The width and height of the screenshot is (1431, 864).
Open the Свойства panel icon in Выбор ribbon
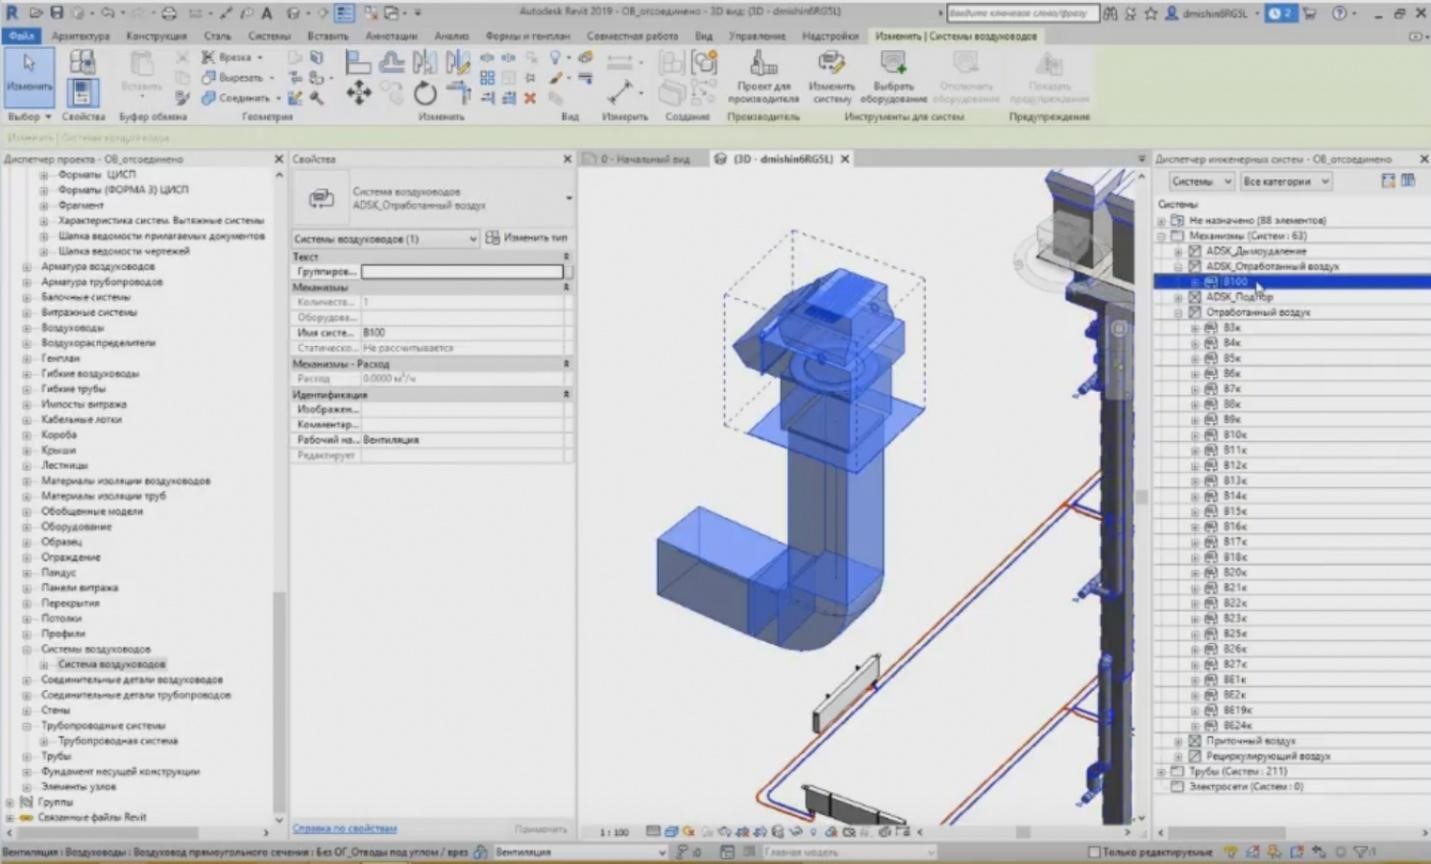coord(83,92)
